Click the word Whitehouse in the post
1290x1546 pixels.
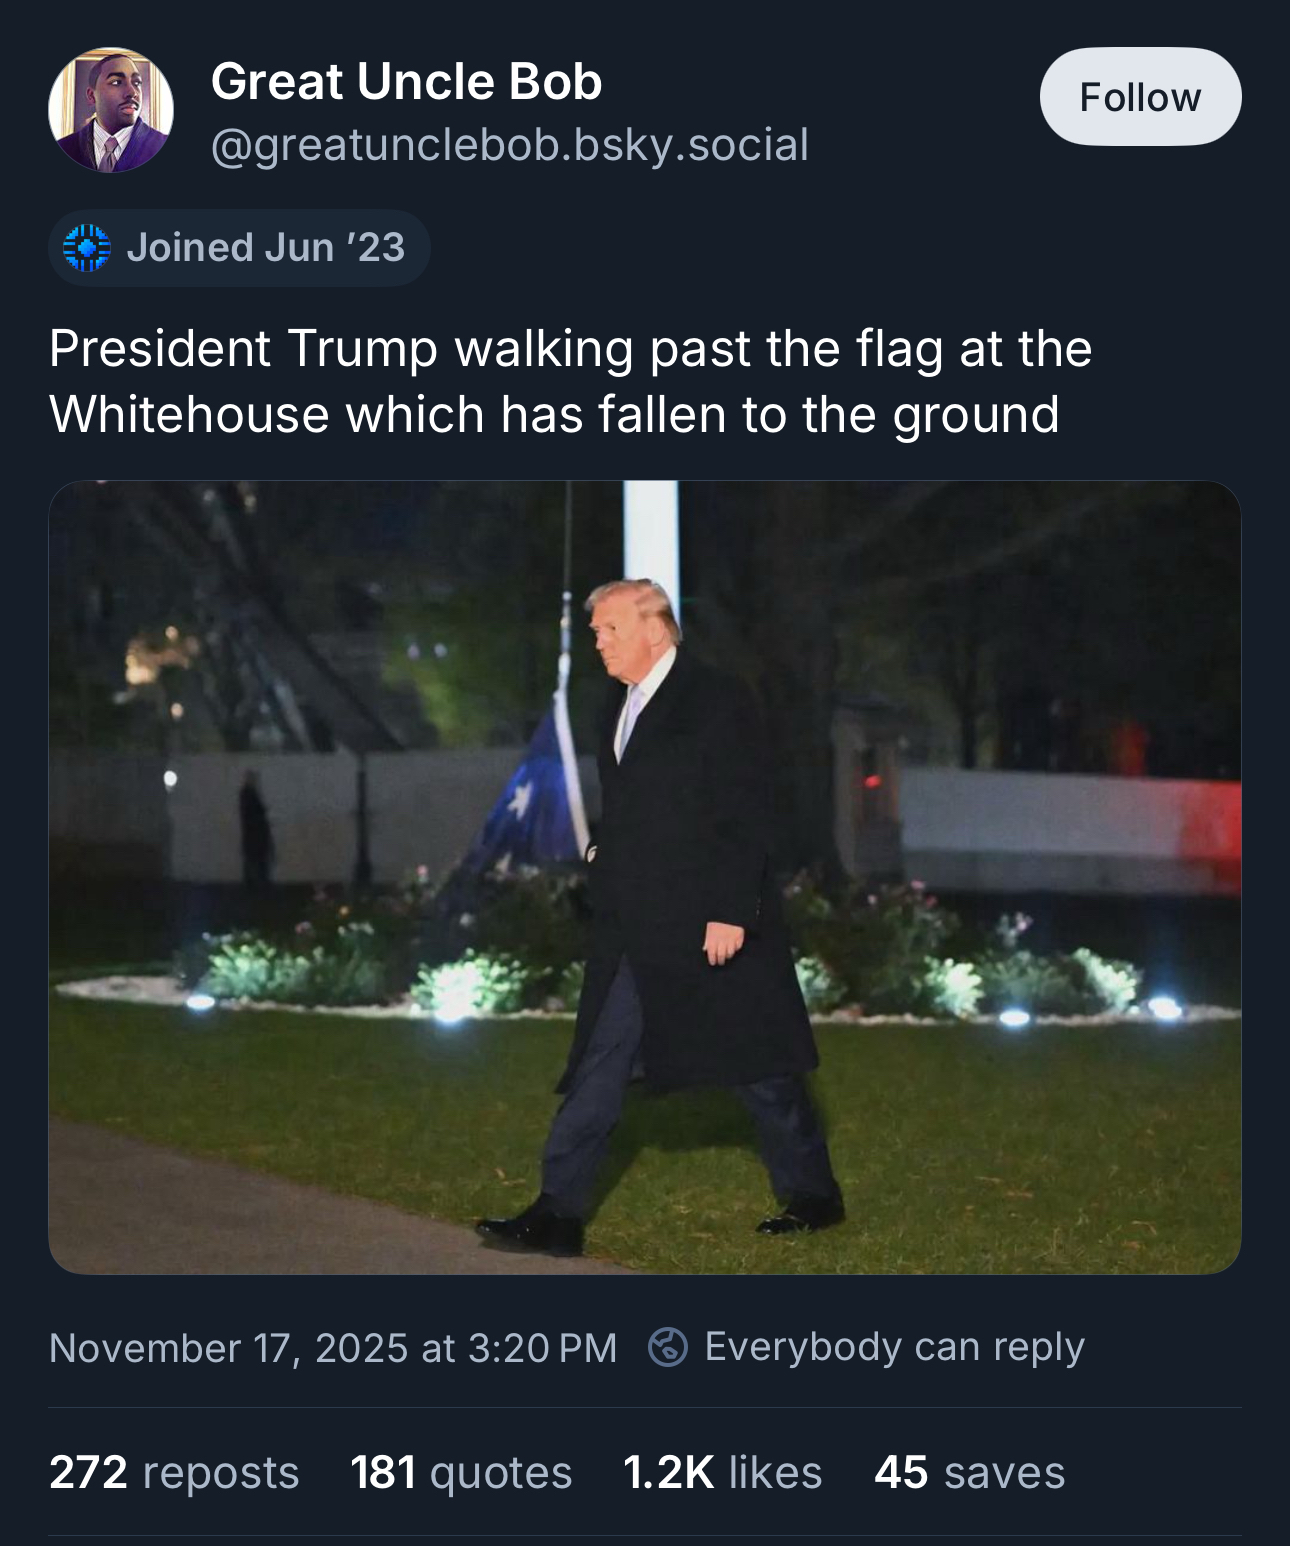click(189, 414)
